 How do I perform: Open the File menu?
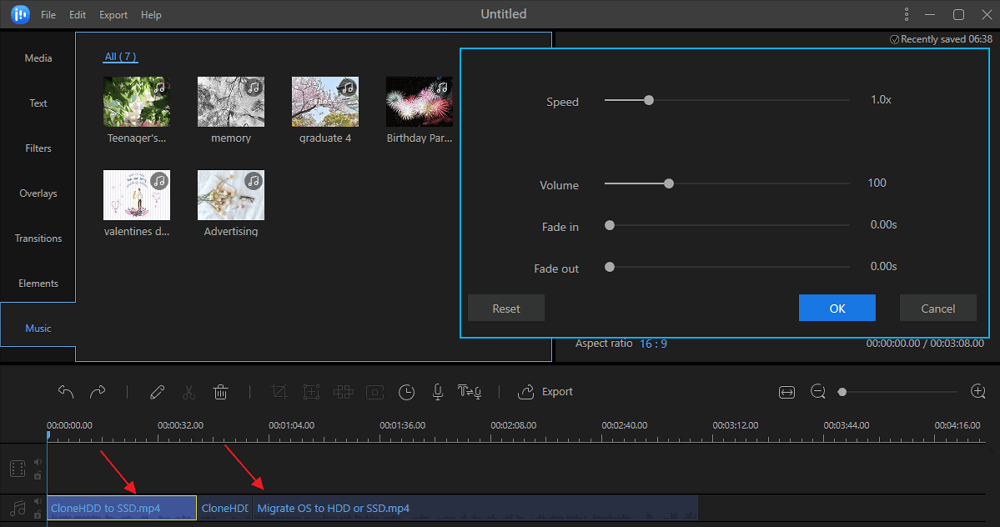pyautogui.click(x=48, y=15)
